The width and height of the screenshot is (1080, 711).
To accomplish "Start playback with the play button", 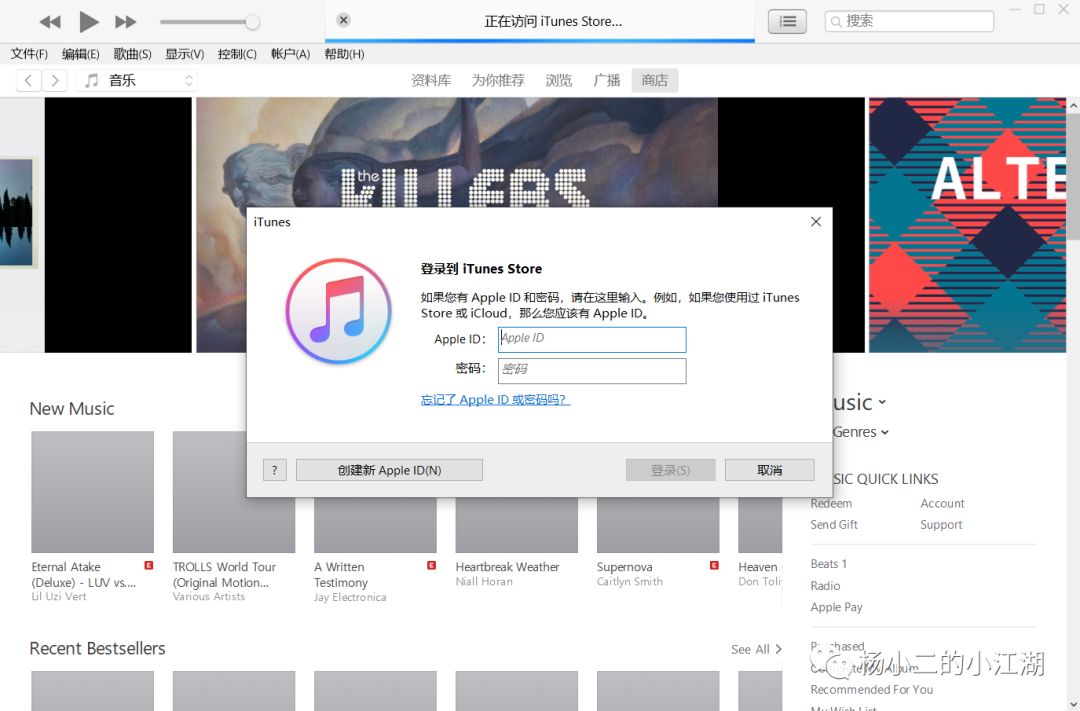I will pos(88,22).
